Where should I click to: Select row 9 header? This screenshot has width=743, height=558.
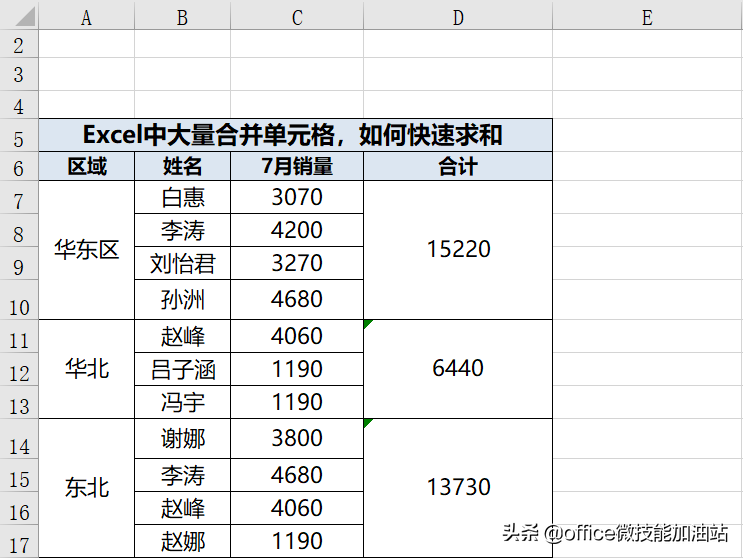(19, 263)
